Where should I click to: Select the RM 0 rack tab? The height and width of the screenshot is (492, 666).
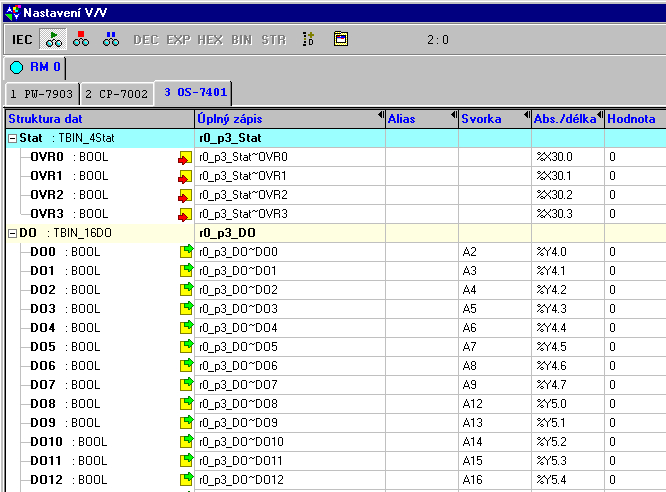click(x=35, y=67)
